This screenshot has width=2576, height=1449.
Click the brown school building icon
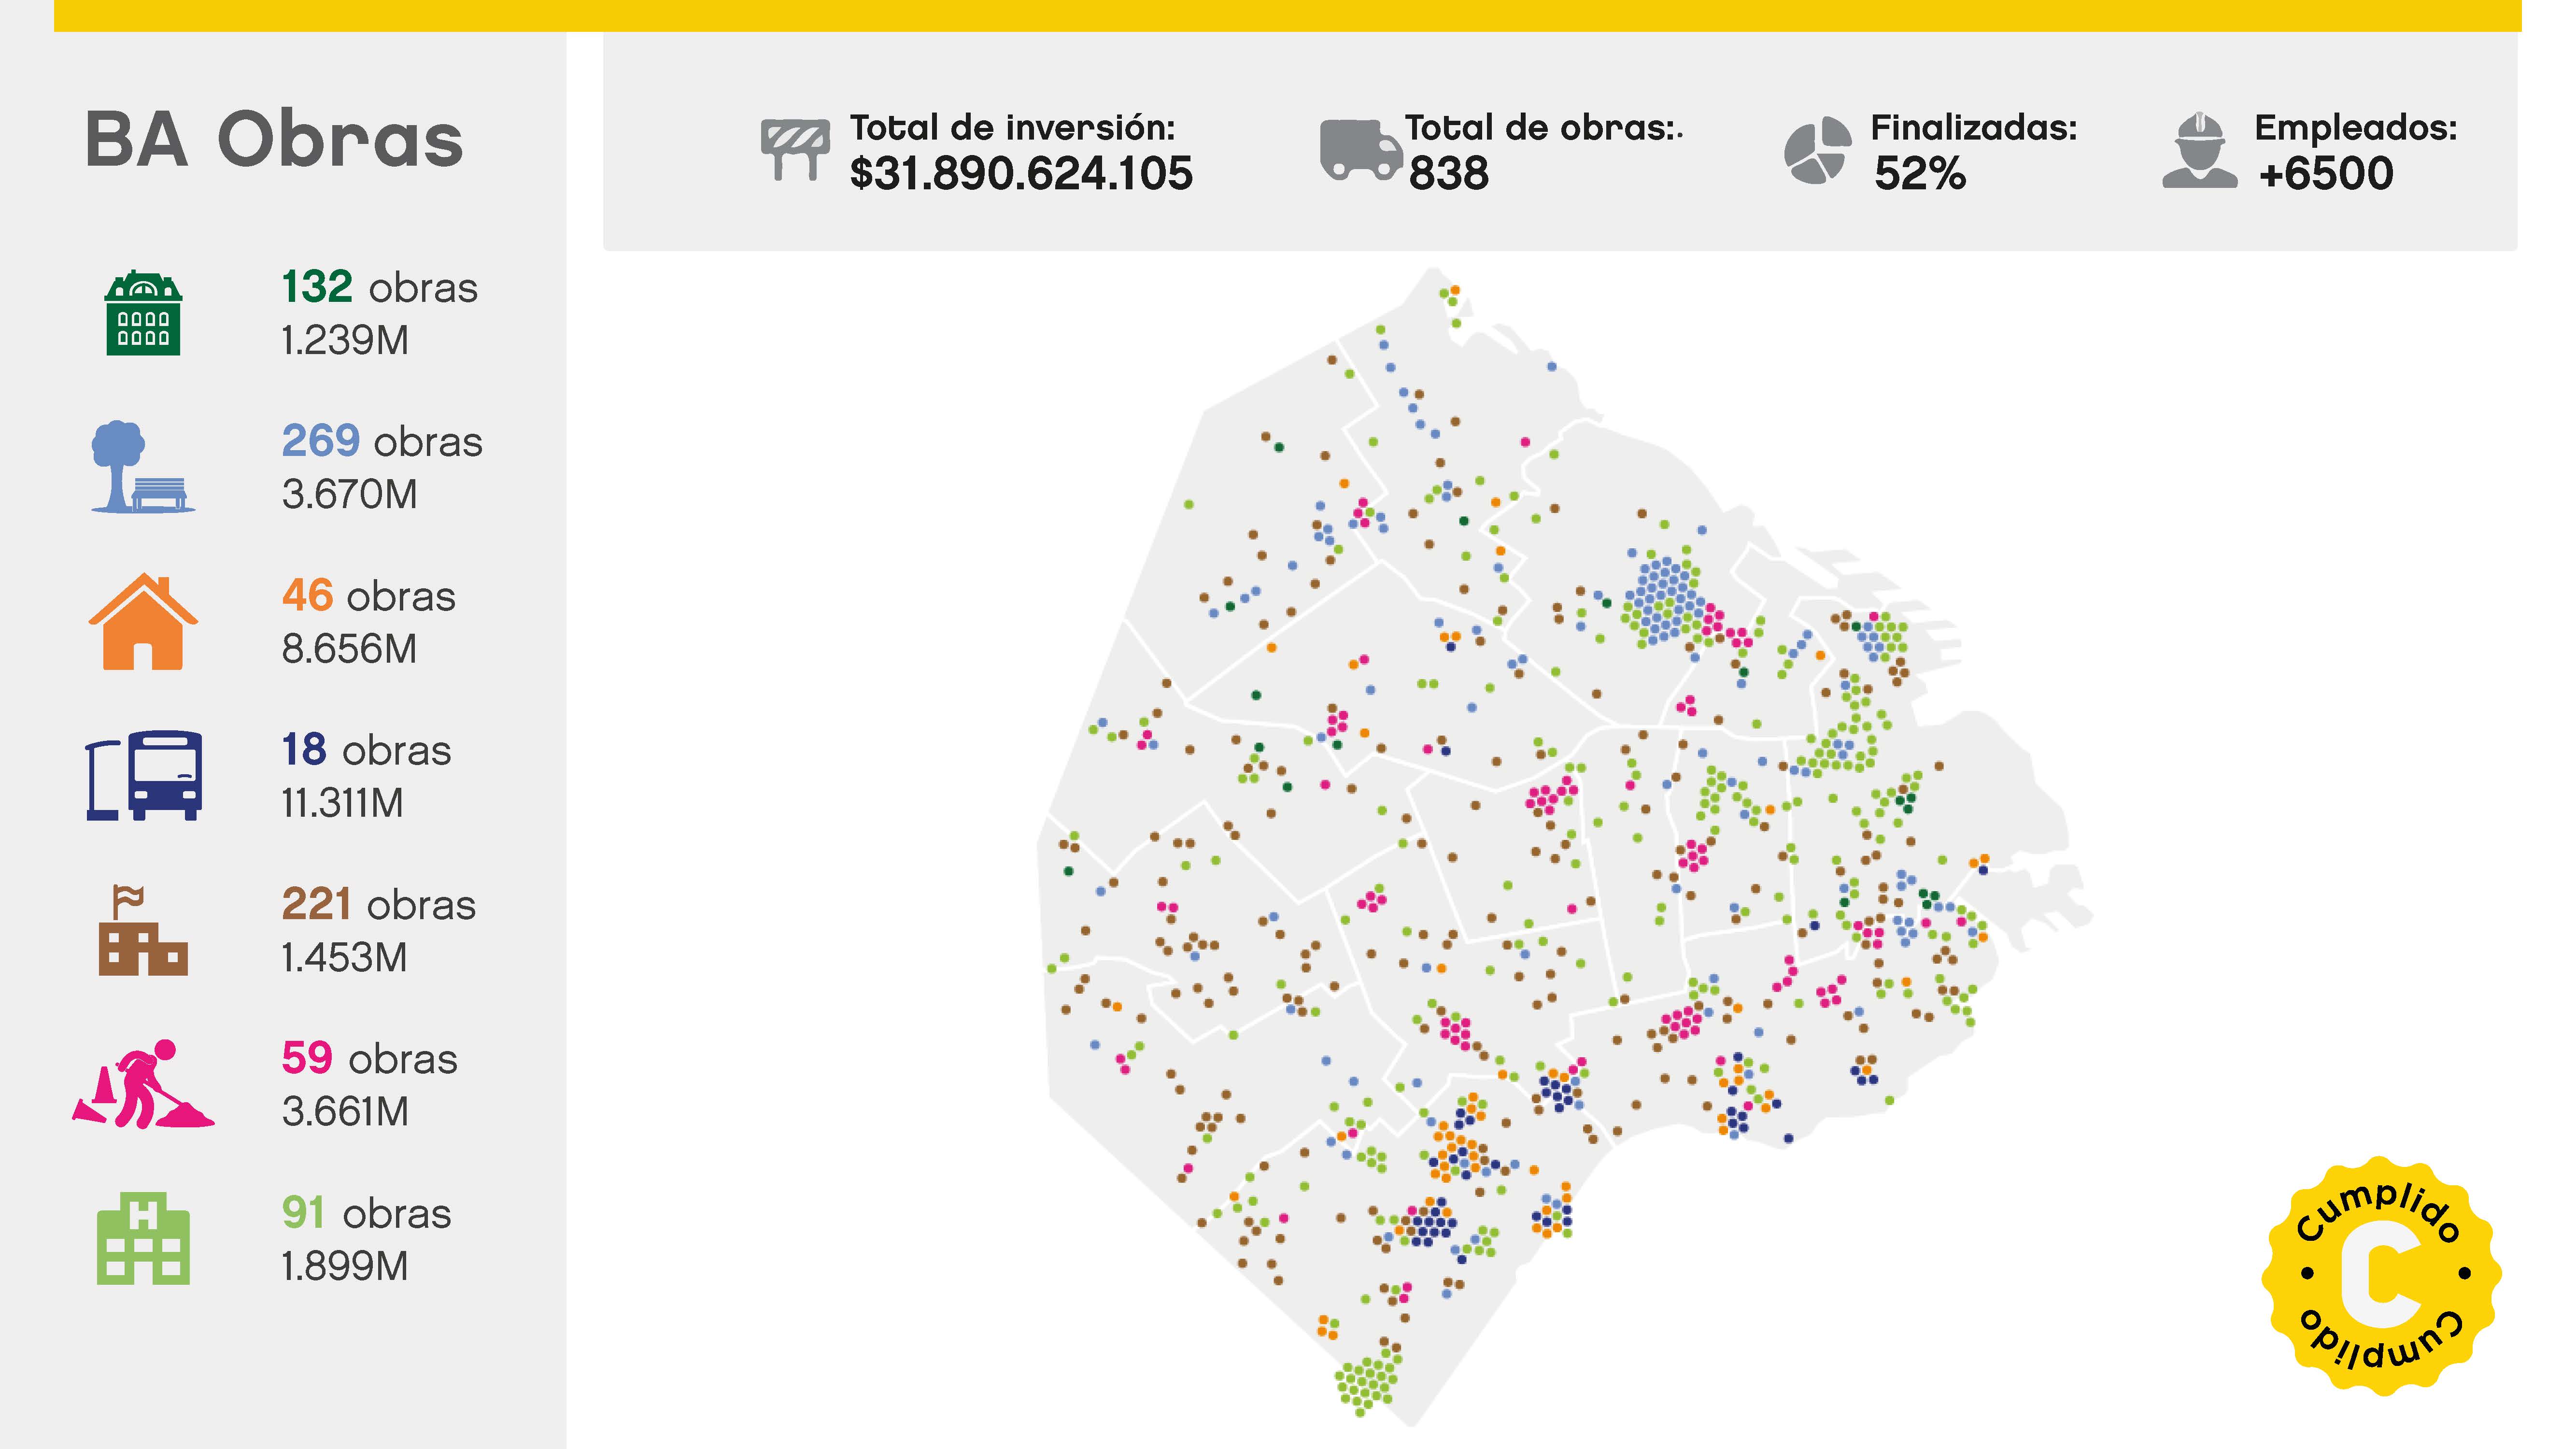(x=143, y=930)
